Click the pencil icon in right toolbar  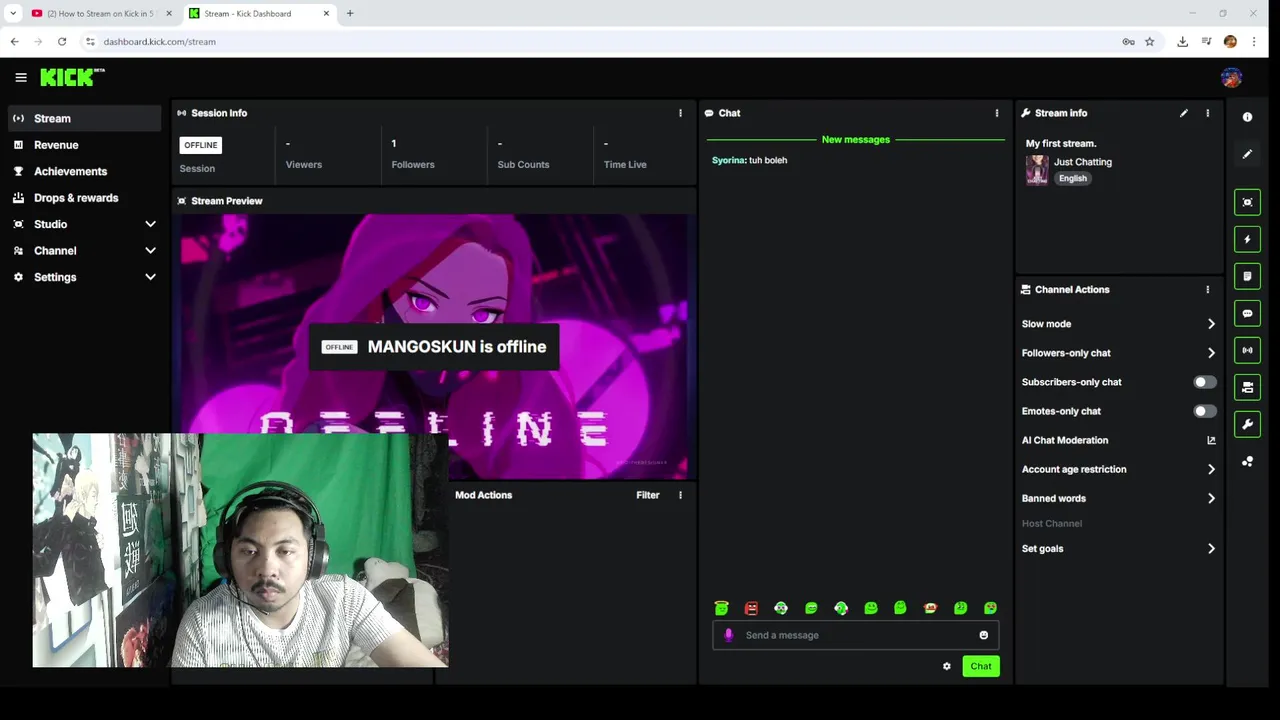pos(1247,154)
